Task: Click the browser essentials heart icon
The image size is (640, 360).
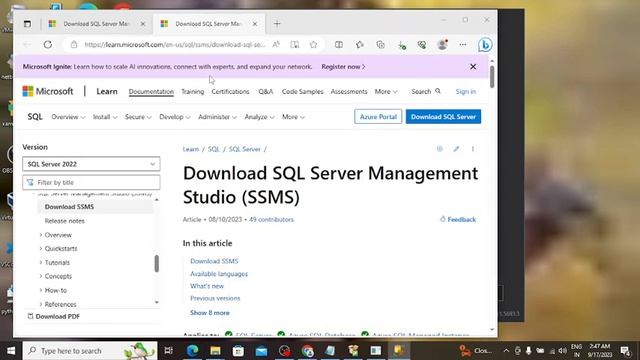Action: 422,44
